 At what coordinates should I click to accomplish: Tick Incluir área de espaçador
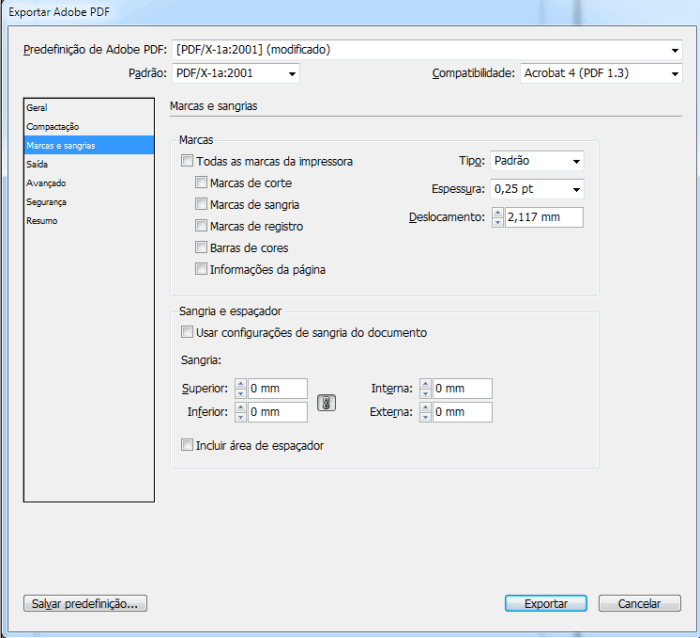click(187, 445)
